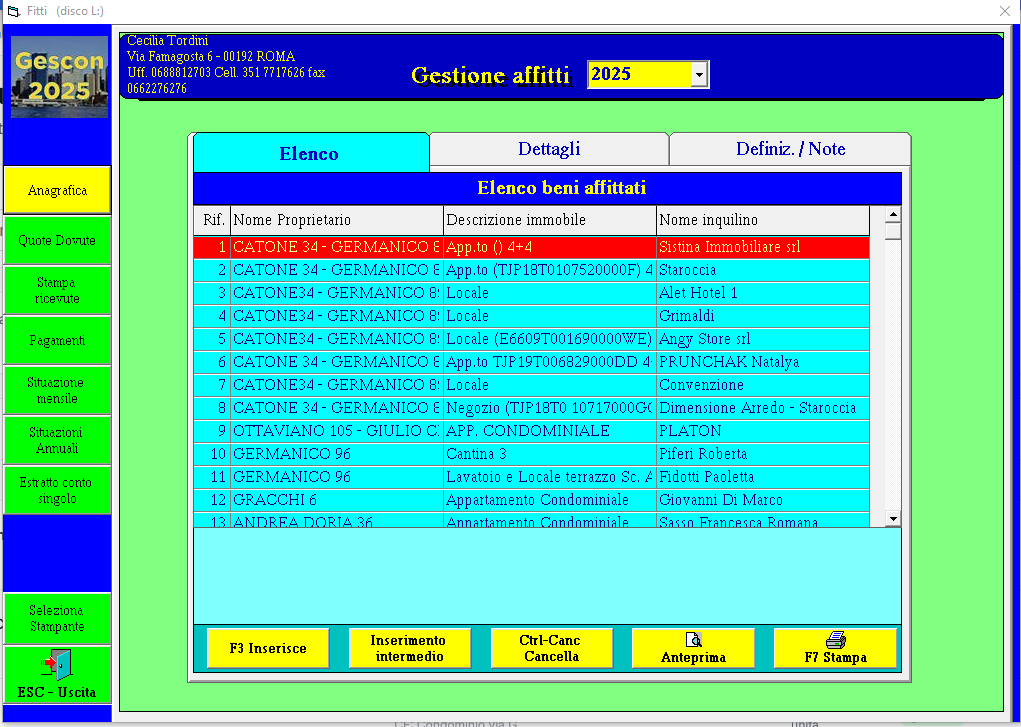The height and width of the screenshot is (727, 1021).
Task: Click the Seleziona Stampante button
Action: [57, 618]
